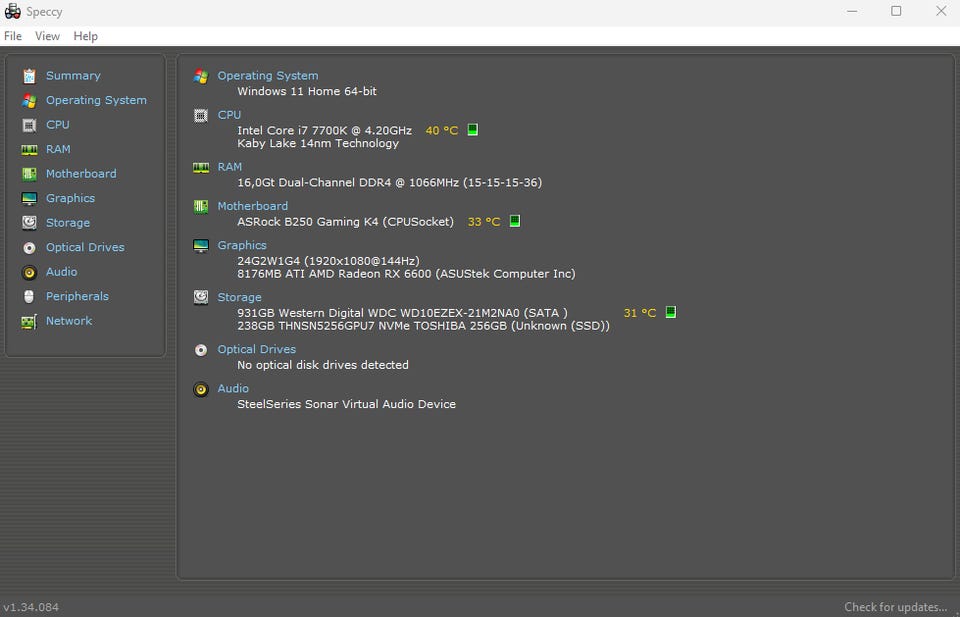Click the '16,0Gt Dual-Channel DDR4' RAM line
The image size is (960, 617).
click(x=389, y=182)
